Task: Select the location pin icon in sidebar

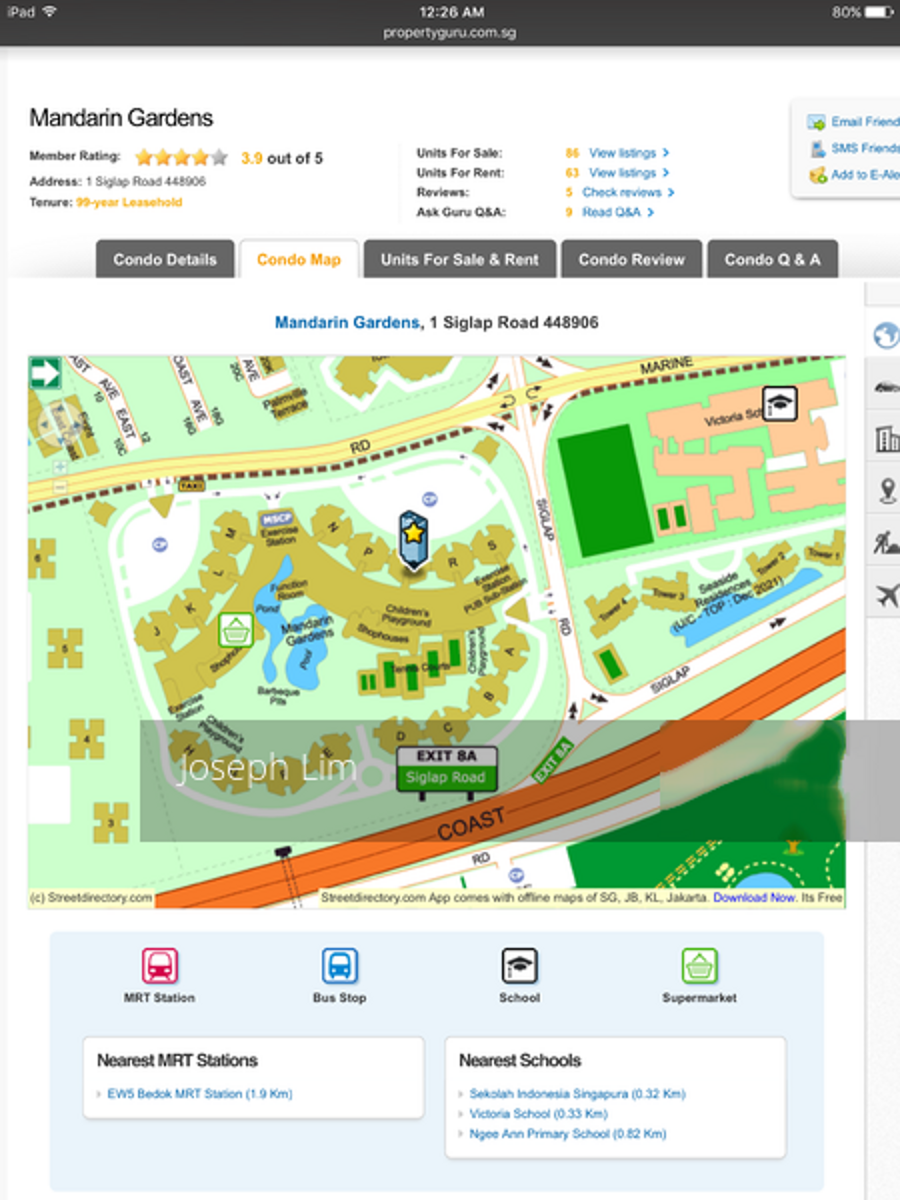Action: [885, 491]
